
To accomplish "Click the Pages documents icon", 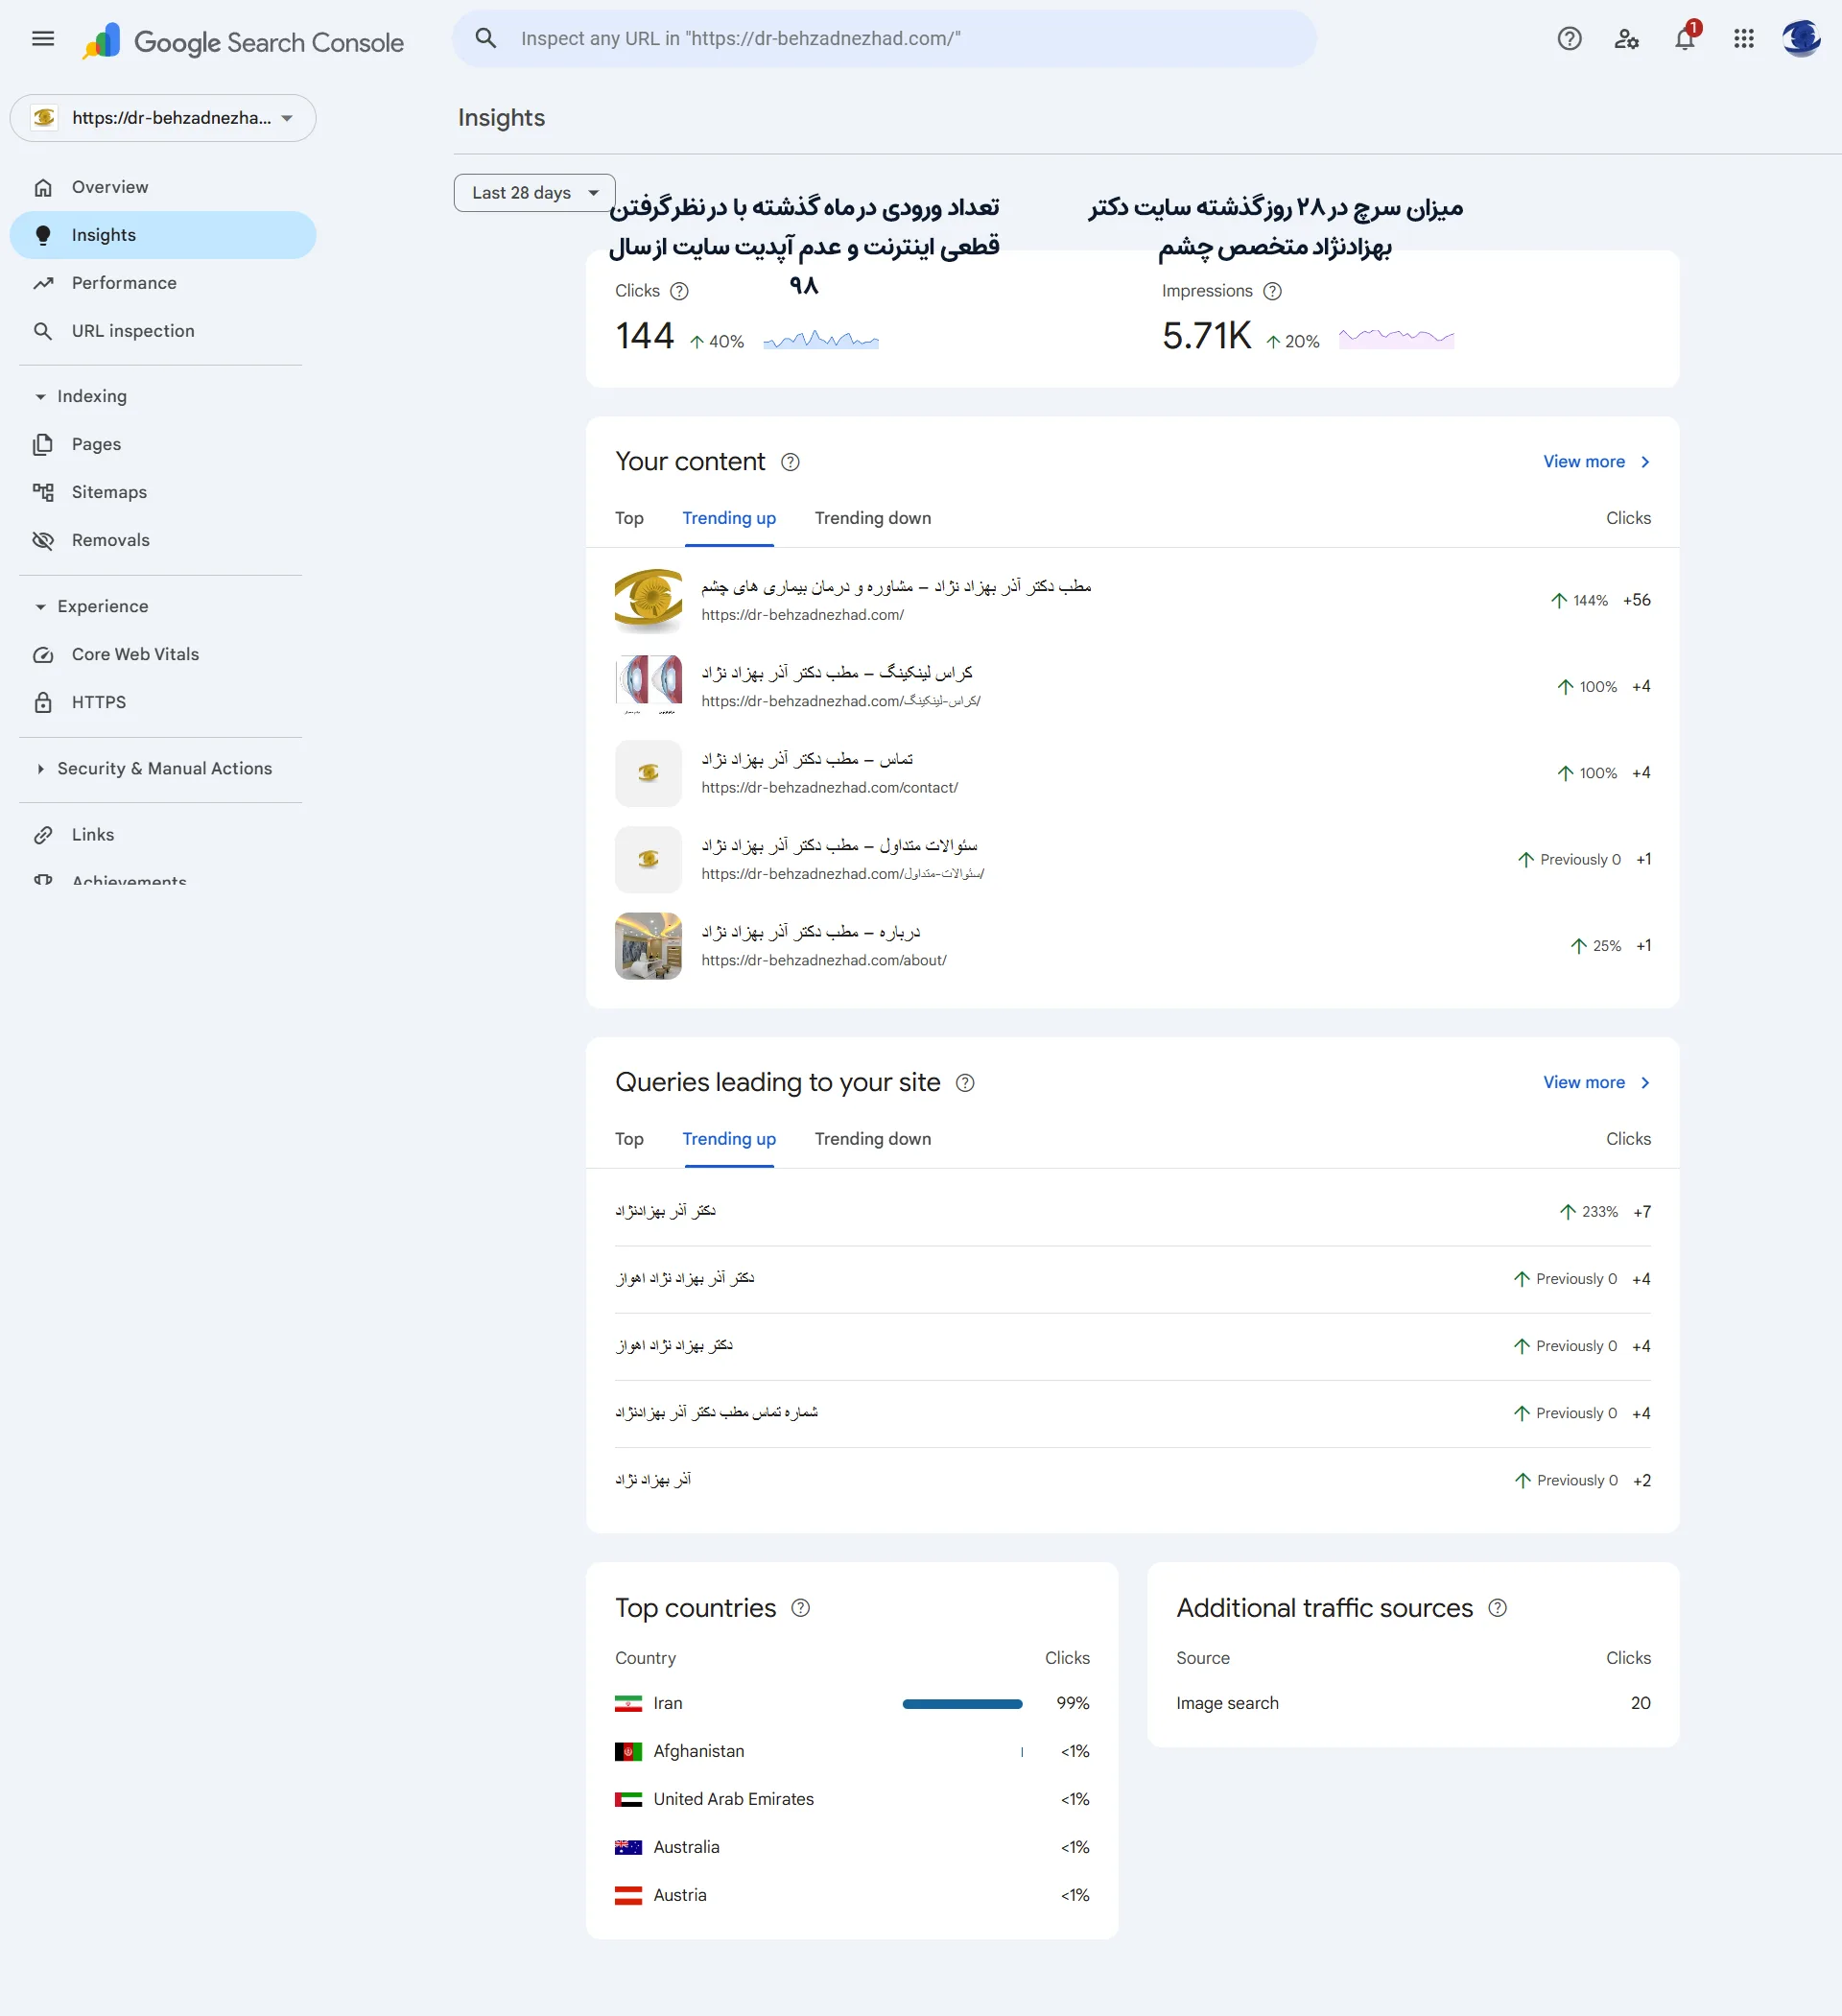I will (x=43, y=445).
